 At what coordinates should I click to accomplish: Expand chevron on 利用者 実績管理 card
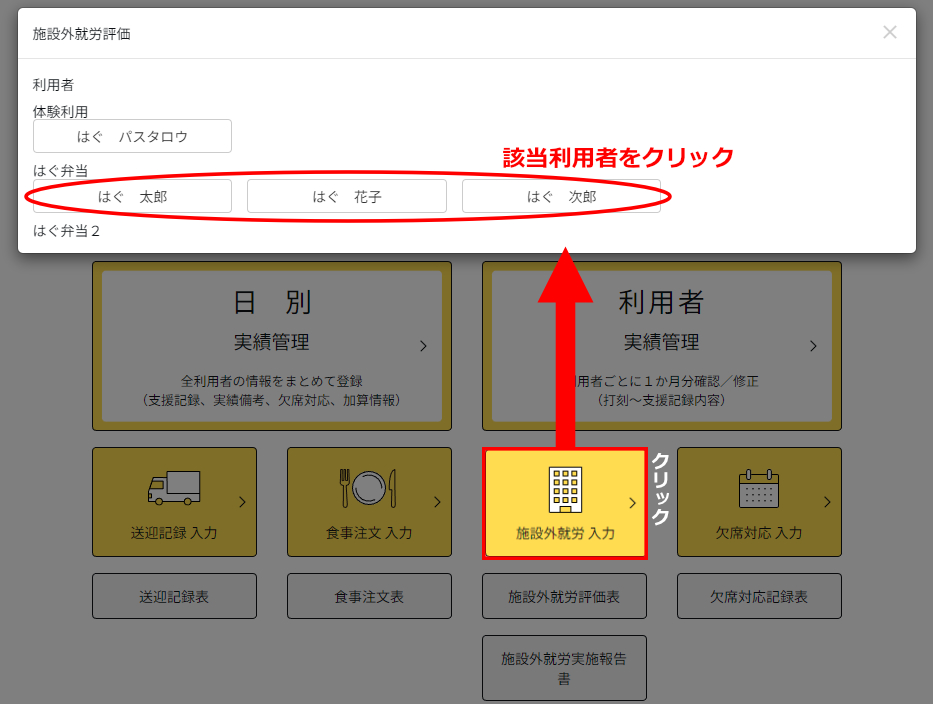813,346
